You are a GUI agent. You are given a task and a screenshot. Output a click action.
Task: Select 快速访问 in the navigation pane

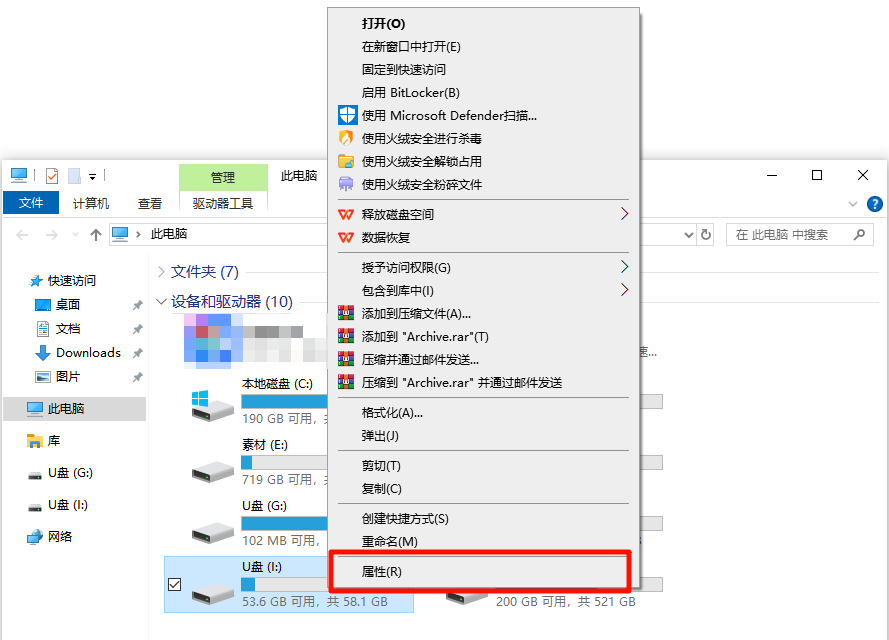coord(71,281)
